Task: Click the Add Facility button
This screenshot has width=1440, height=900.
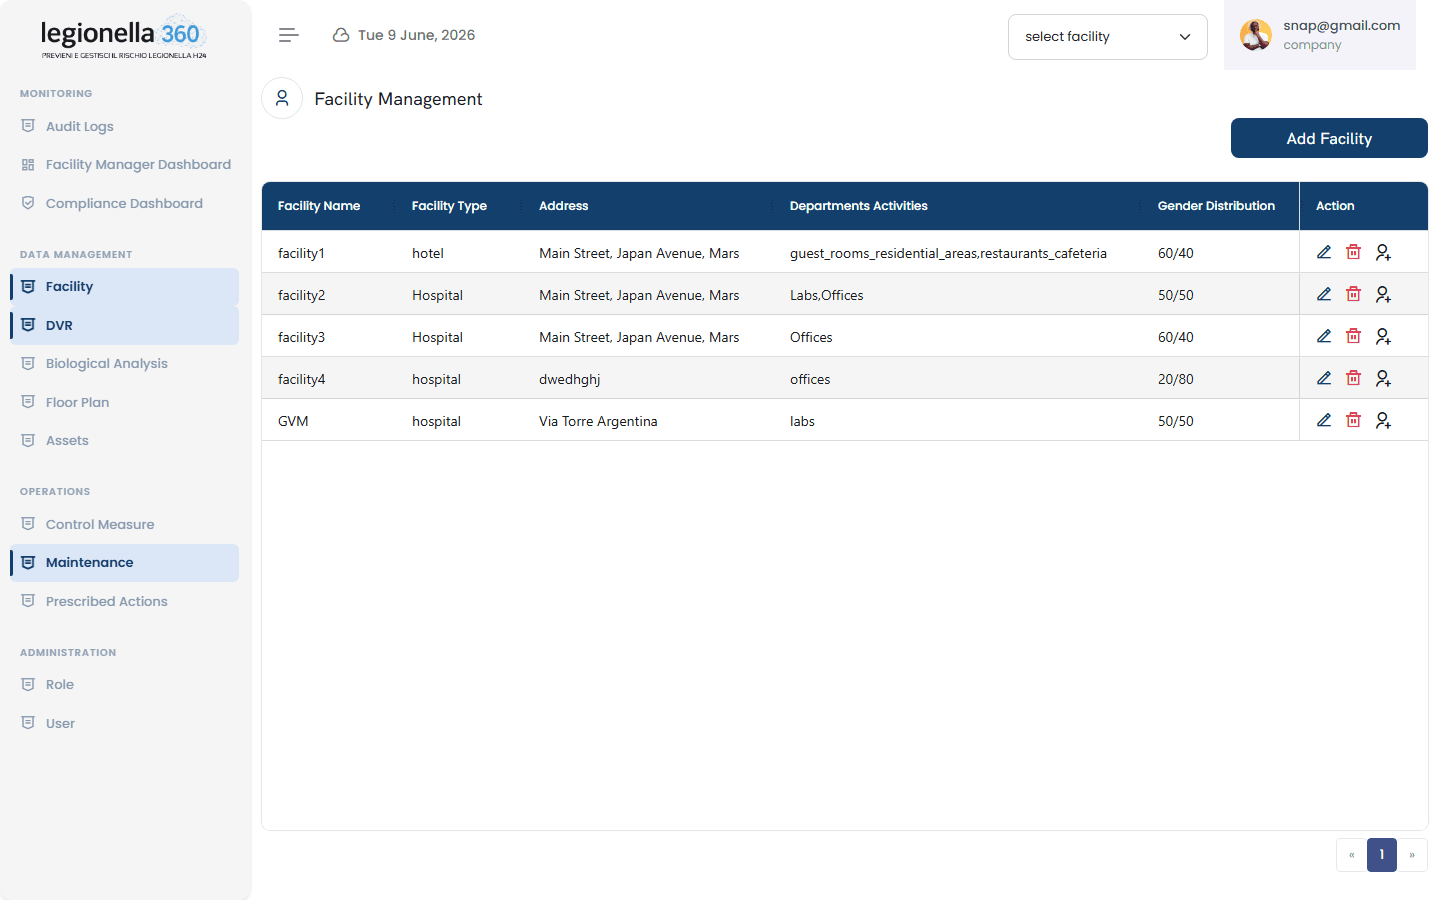Action: 1329,138
